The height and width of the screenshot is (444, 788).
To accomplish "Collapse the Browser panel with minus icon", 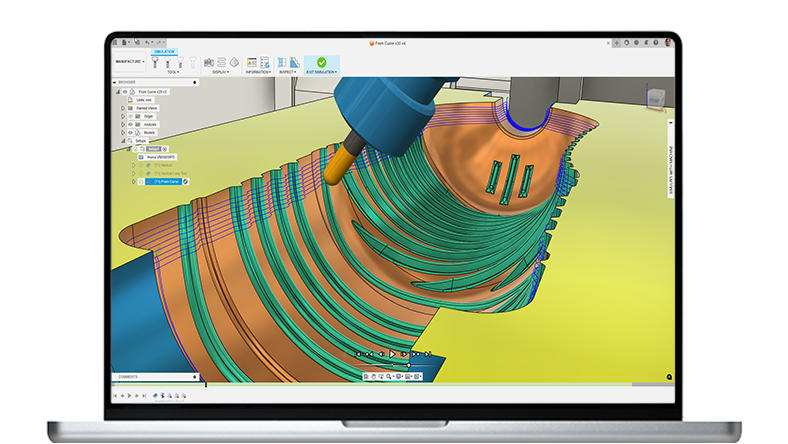I will [115, 82].
